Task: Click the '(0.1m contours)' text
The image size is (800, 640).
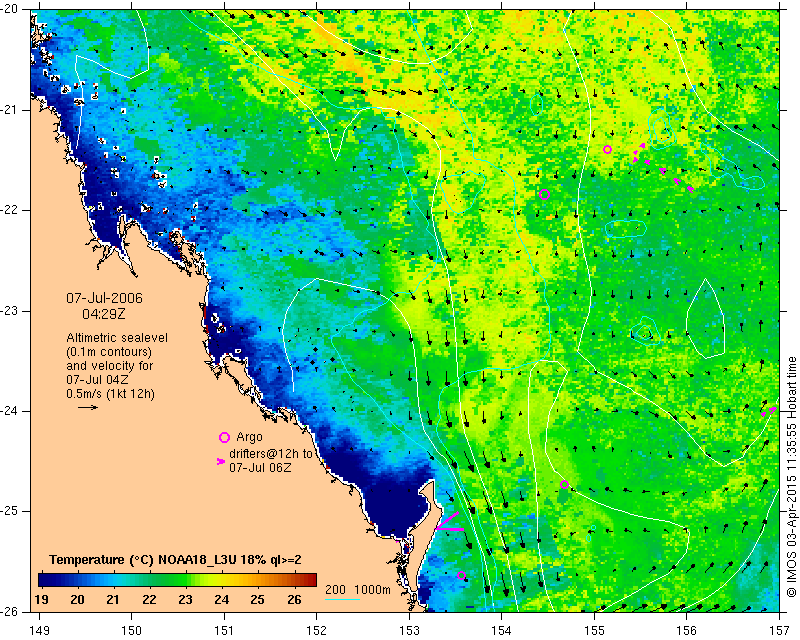Action: pyautogui.click(x=109, y=352)
